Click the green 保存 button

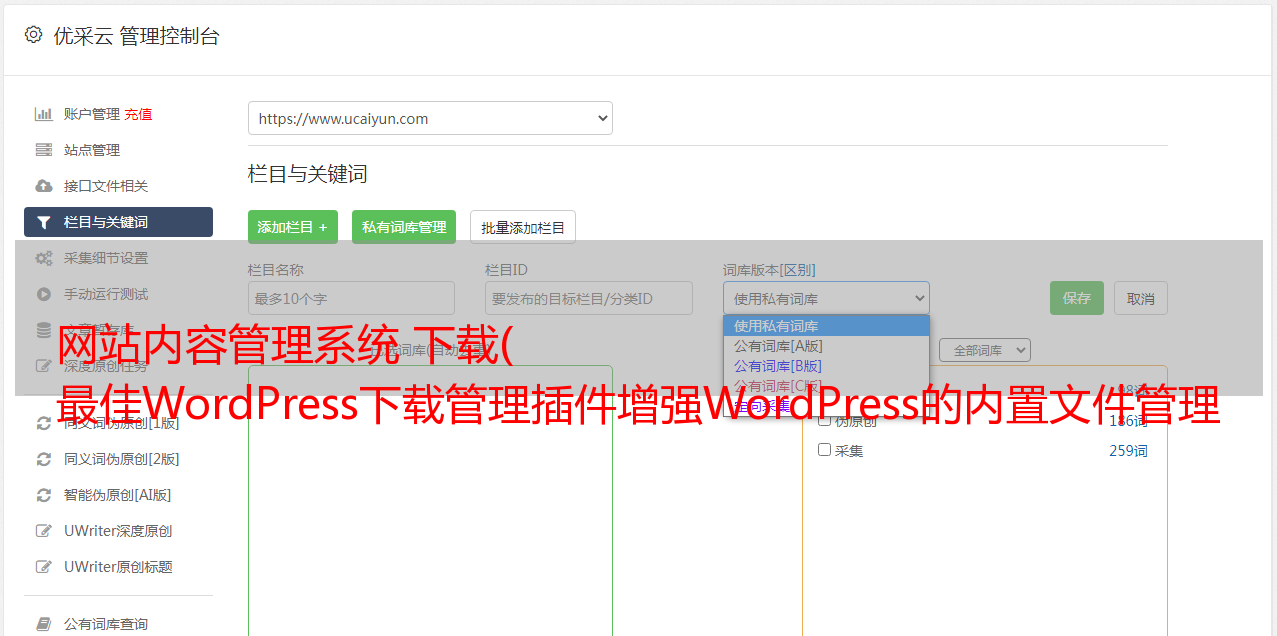tap(1077, 298)
